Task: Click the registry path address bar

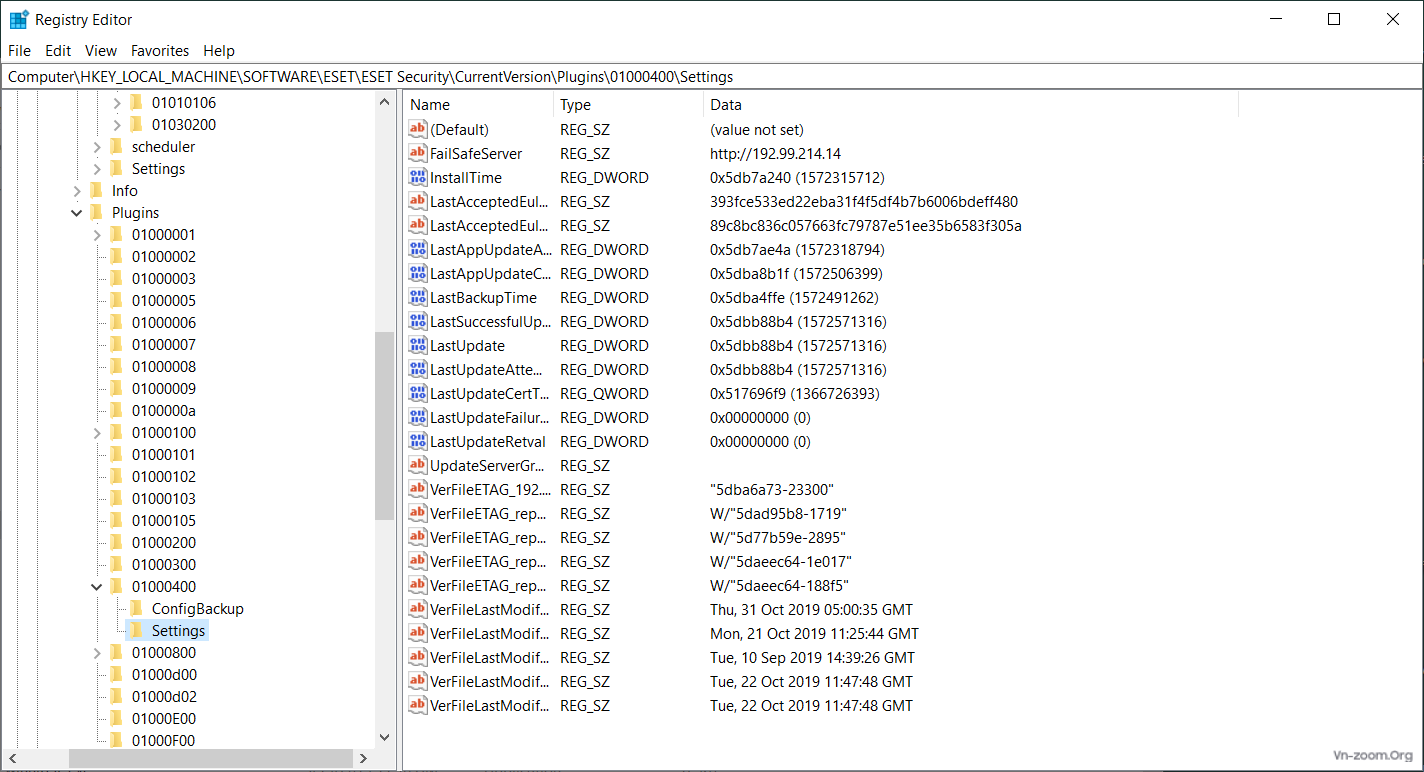Action: click(700, 77)
